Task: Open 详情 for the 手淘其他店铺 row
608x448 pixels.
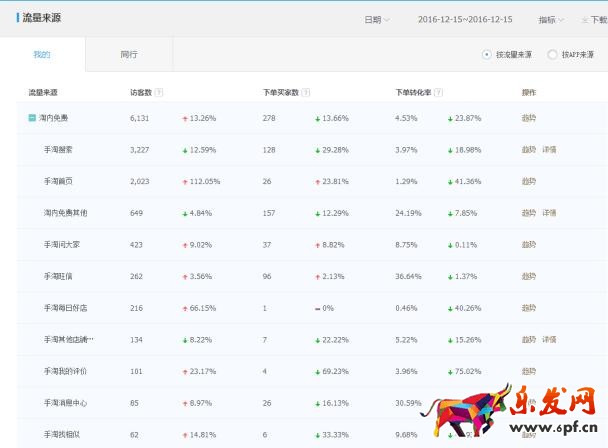Action: coord(549,340)
